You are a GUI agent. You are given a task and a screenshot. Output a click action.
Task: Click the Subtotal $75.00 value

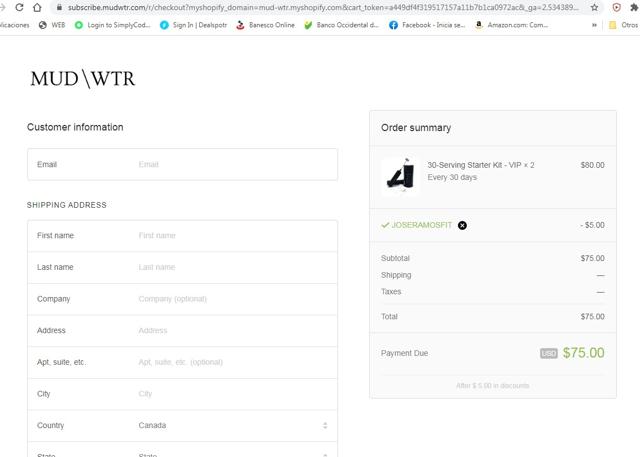592,258
